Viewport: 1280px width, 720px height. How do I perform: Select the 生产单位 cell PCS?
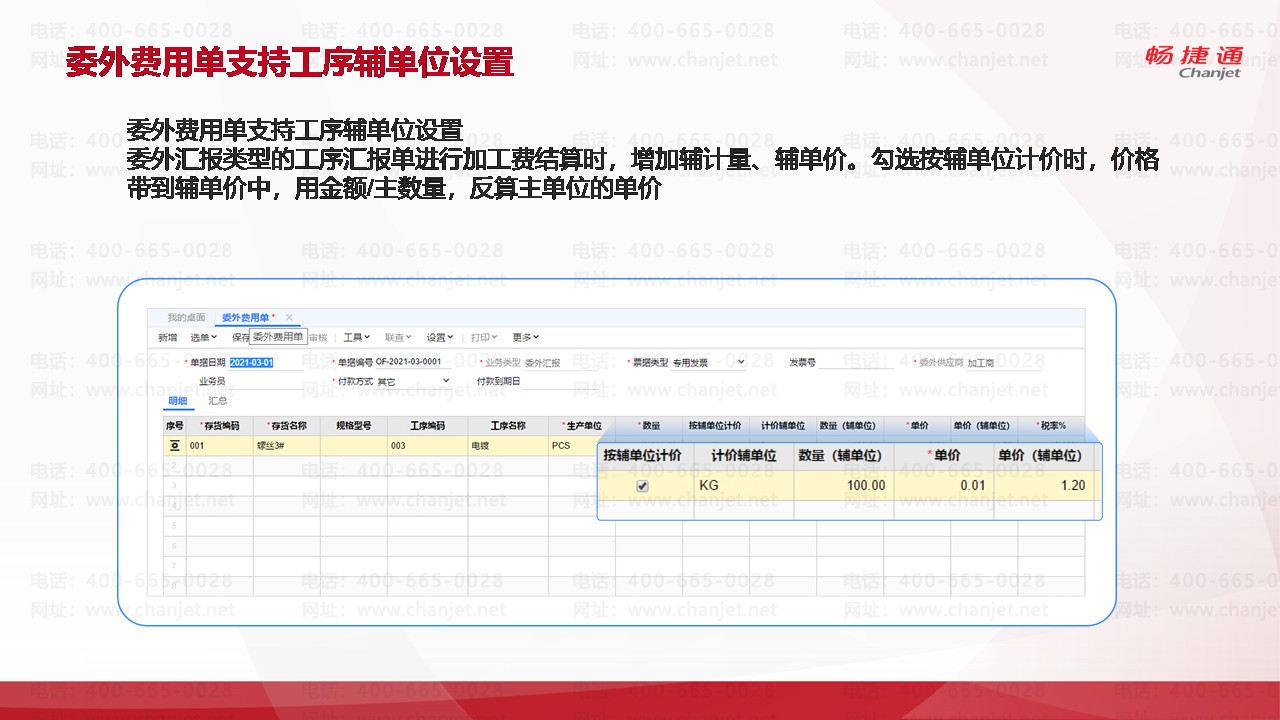tap(572, 446)
